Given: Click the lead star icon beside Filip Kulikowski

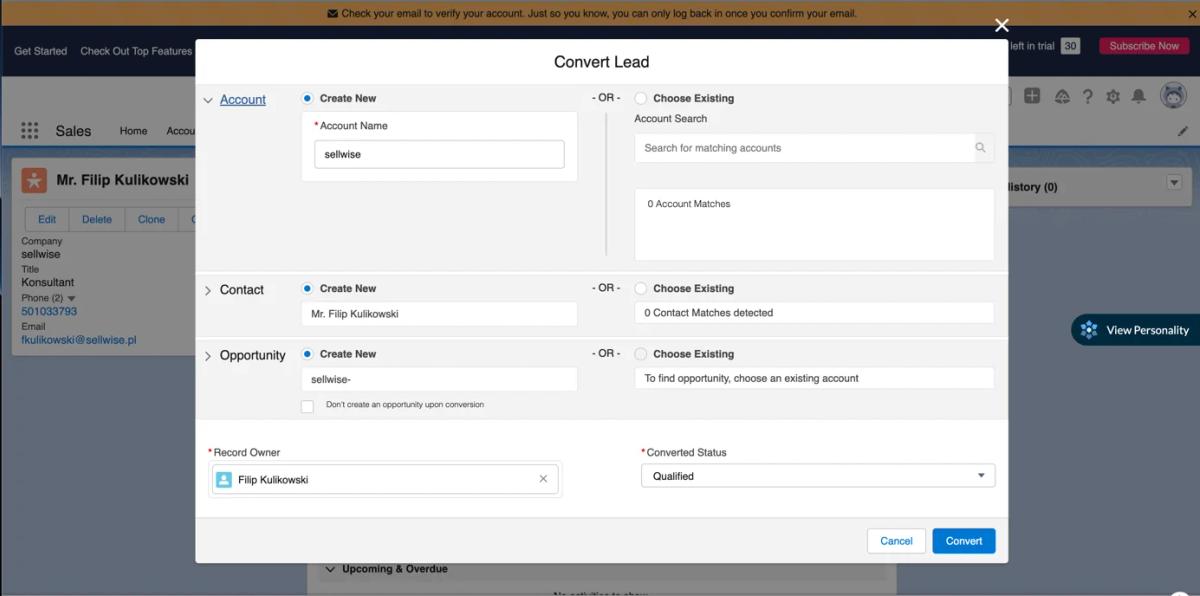Looking at the screenshot, I should [x=34, y=180].
